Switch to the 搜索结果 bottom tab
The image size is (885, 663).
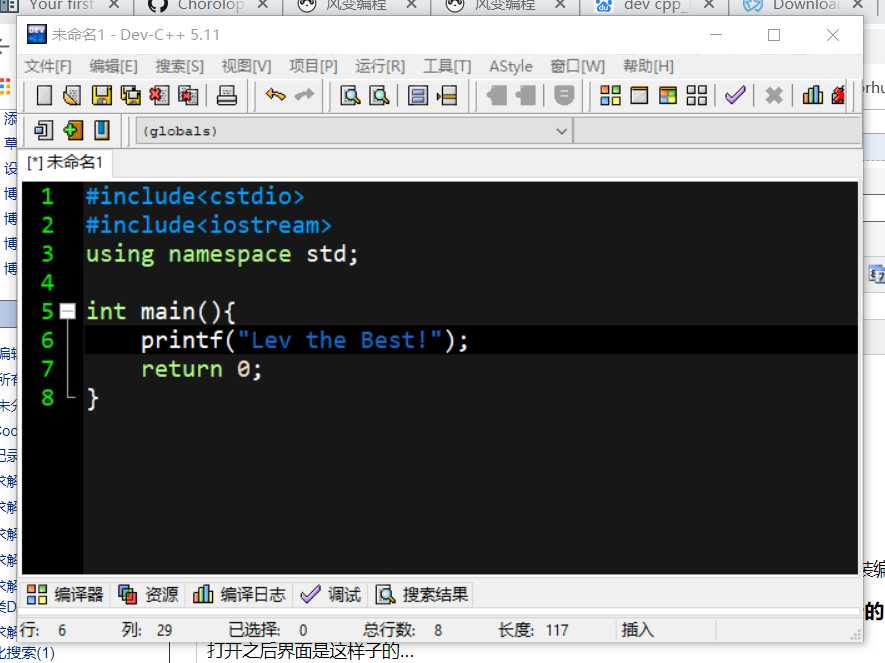pyautogui.click(x=422, y=594)
